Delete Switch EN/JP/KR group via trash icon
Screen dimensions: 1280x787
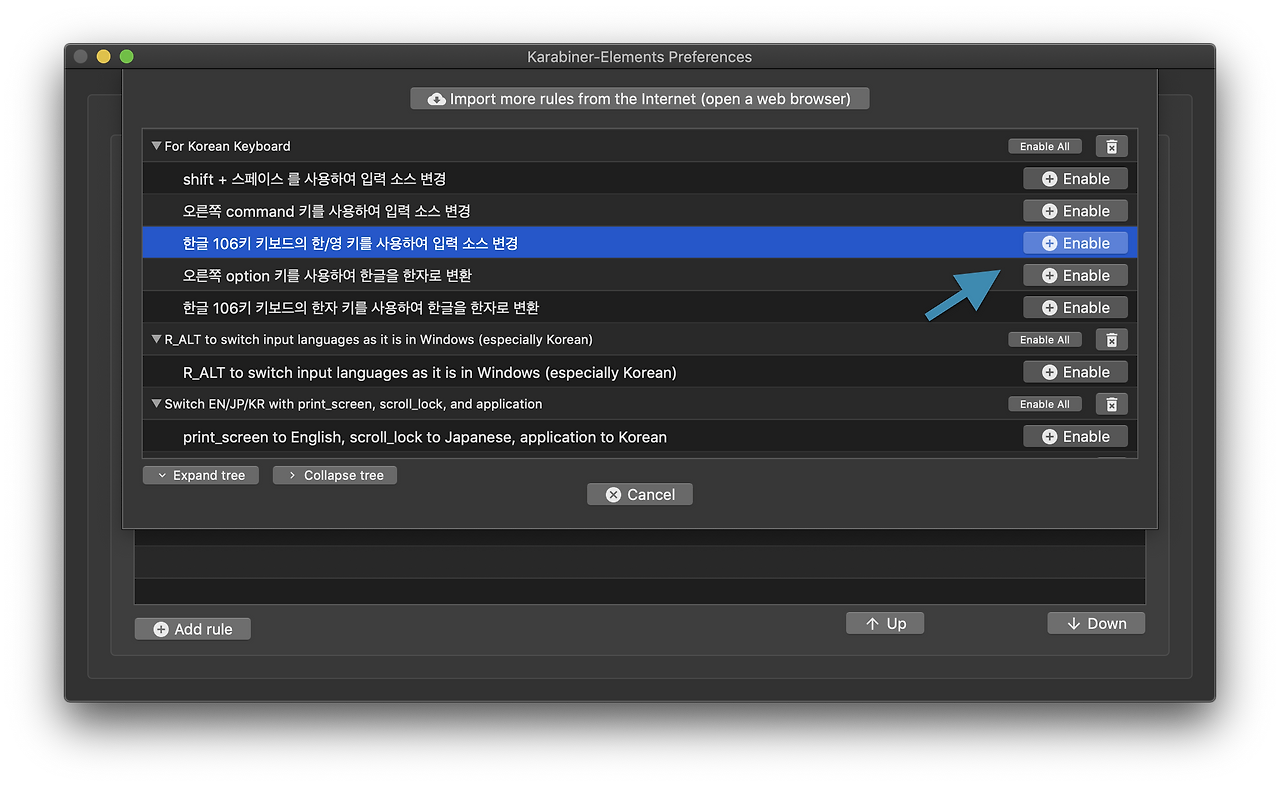click(x=1111, y=404)
